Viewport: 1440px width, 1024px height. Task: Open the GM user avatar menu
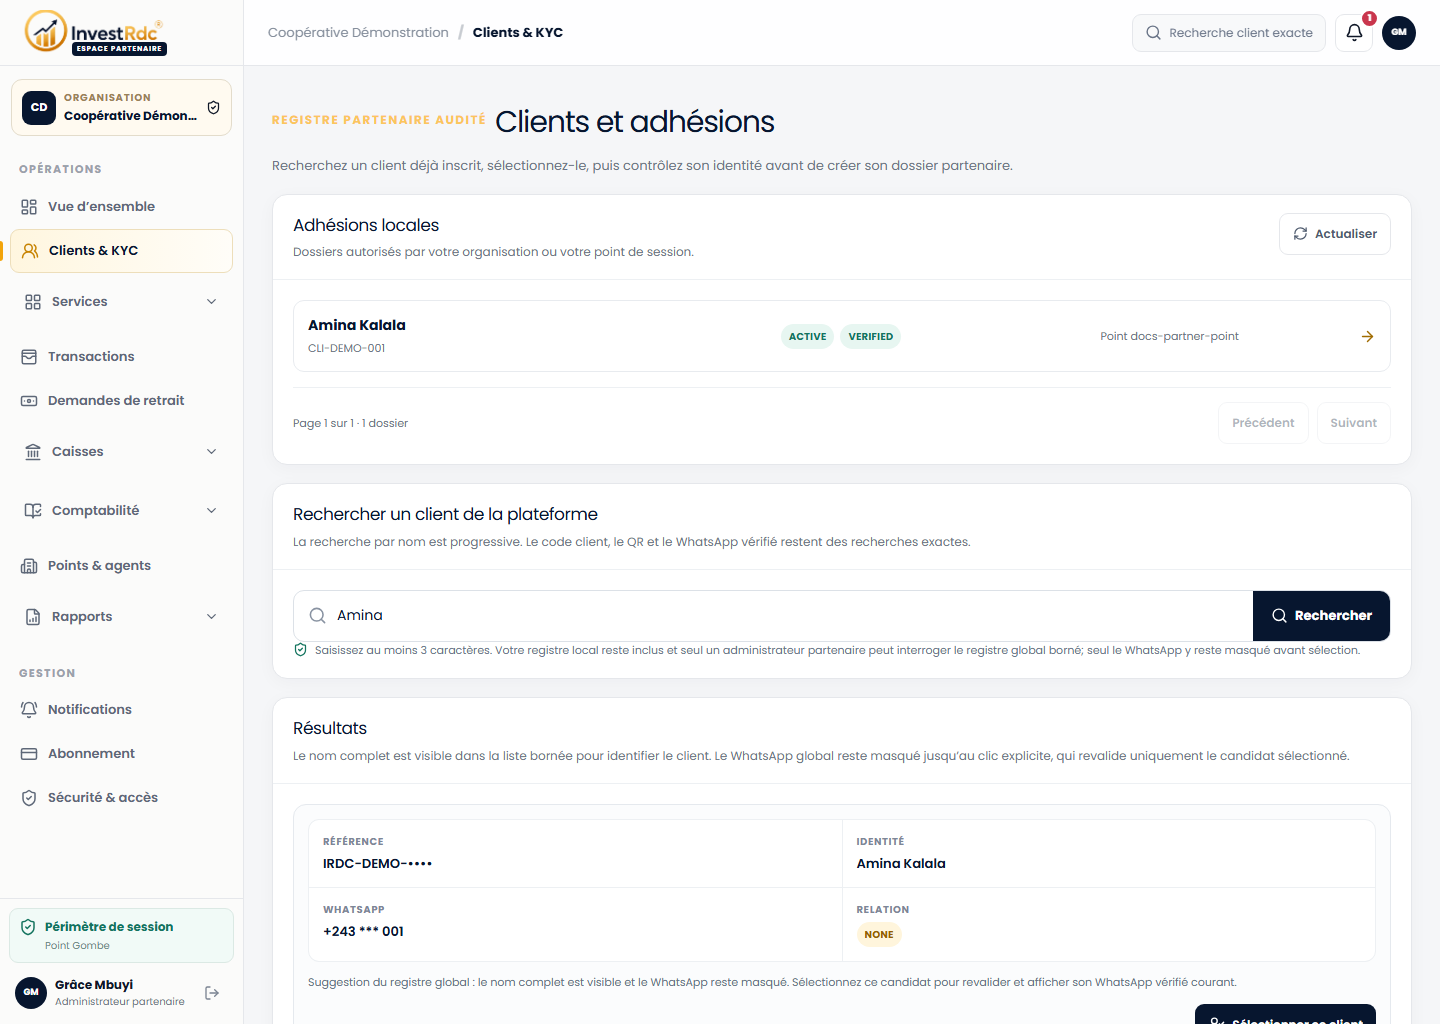[x=1399, y=33]
